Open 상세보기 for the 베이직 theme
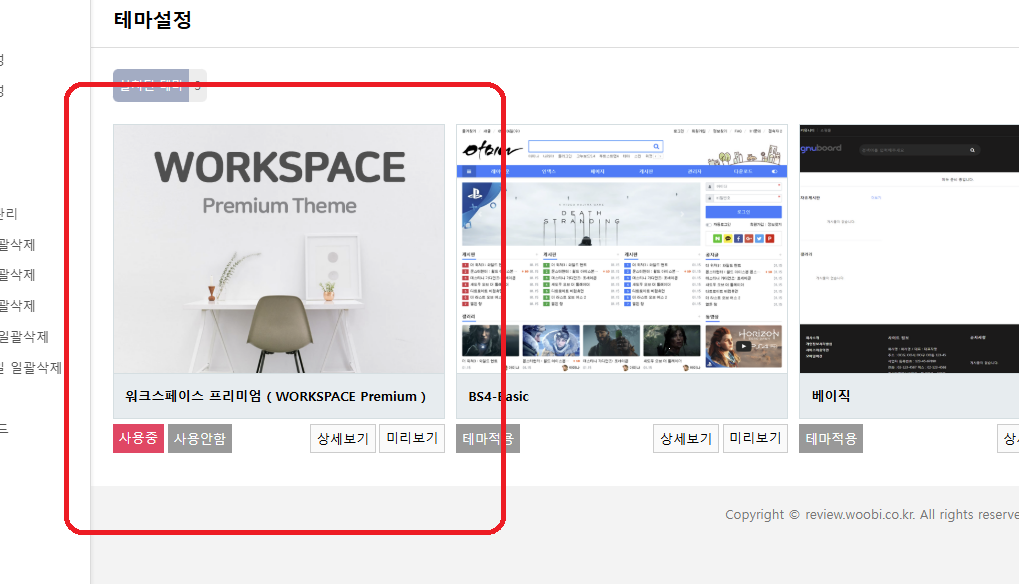Image resolution: width=1019 pixels, height=584 pixels. [1008, 438]
